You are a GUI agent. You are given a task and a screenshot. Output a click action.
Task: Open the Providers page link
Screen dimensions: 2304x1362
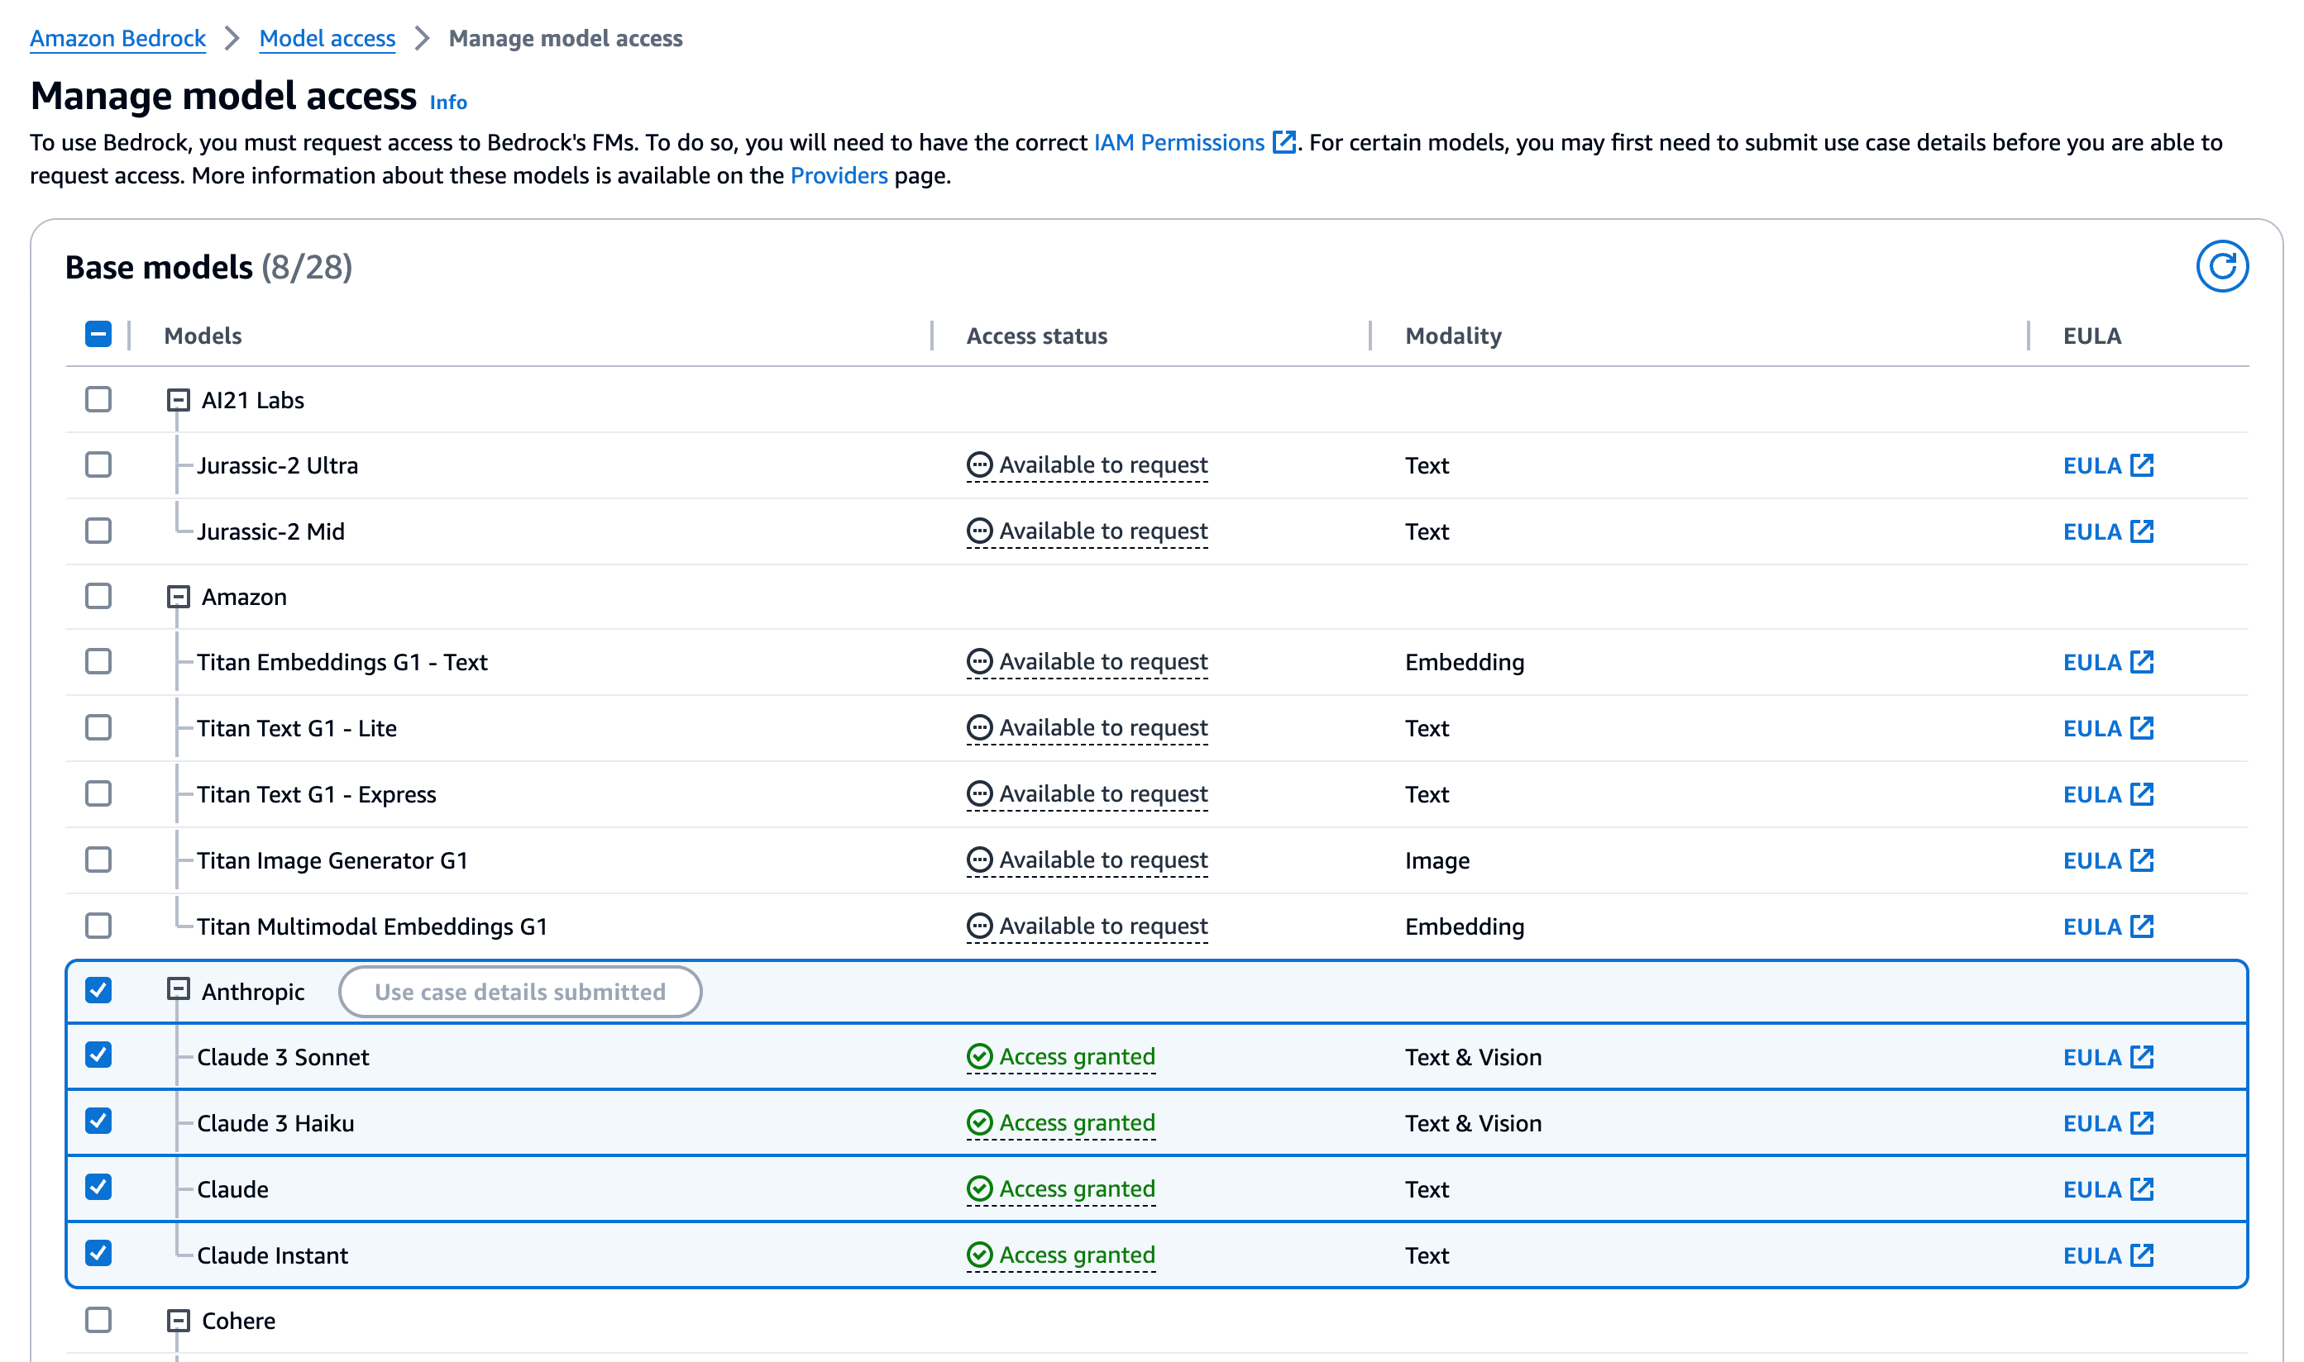pos(838,176)
